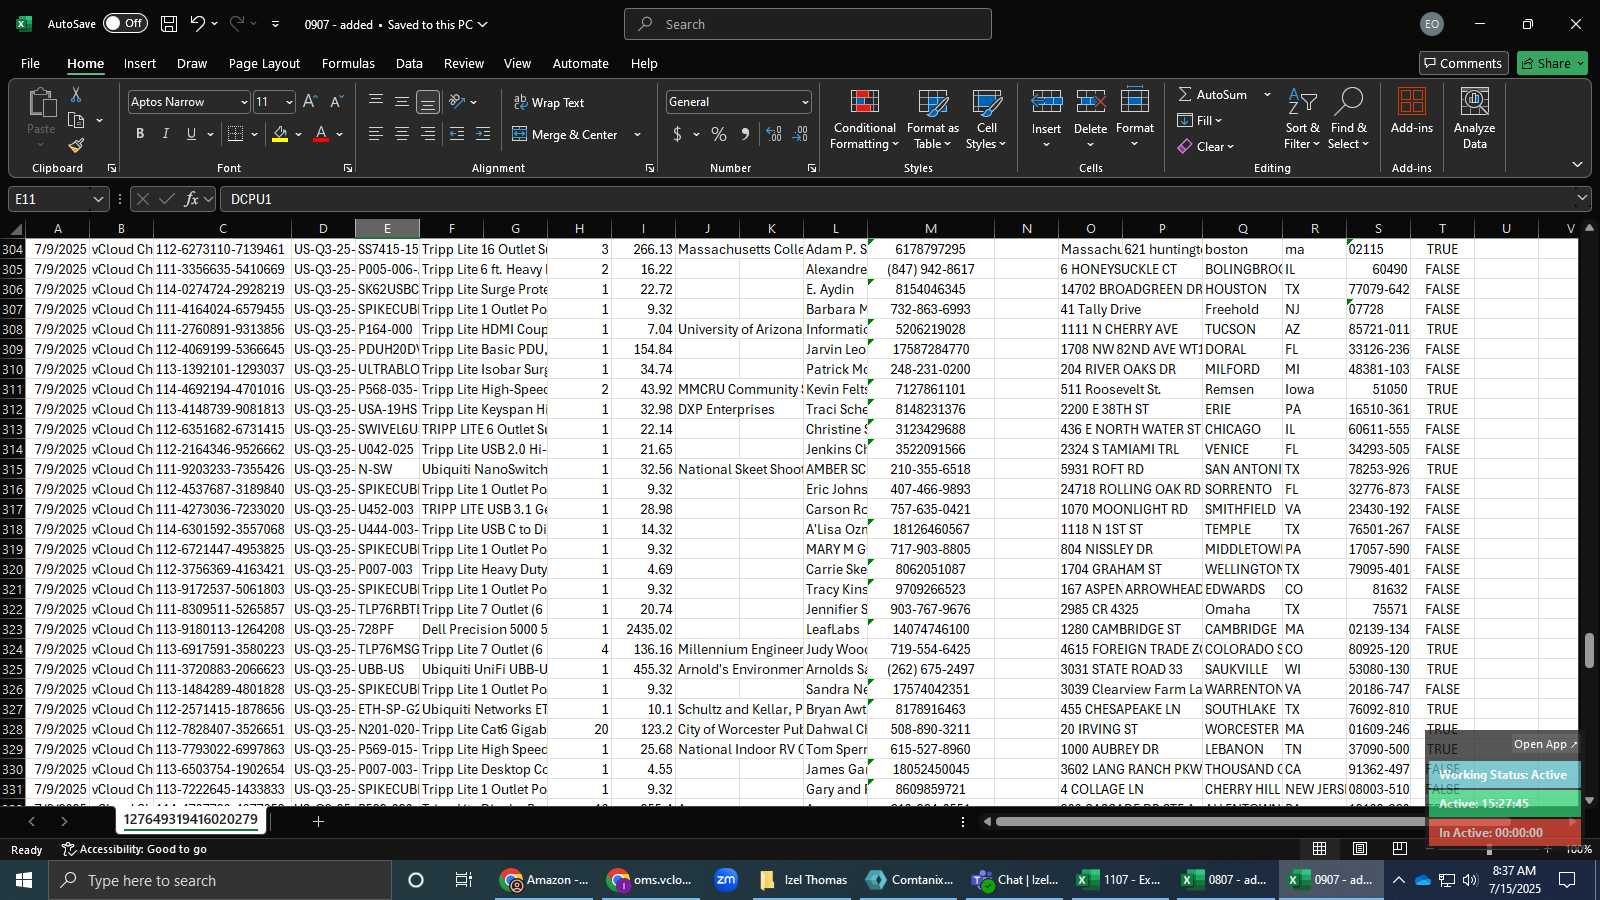The image size is (1600, 900).
Task: Click Add-ins button
Action: [1411, 111]
